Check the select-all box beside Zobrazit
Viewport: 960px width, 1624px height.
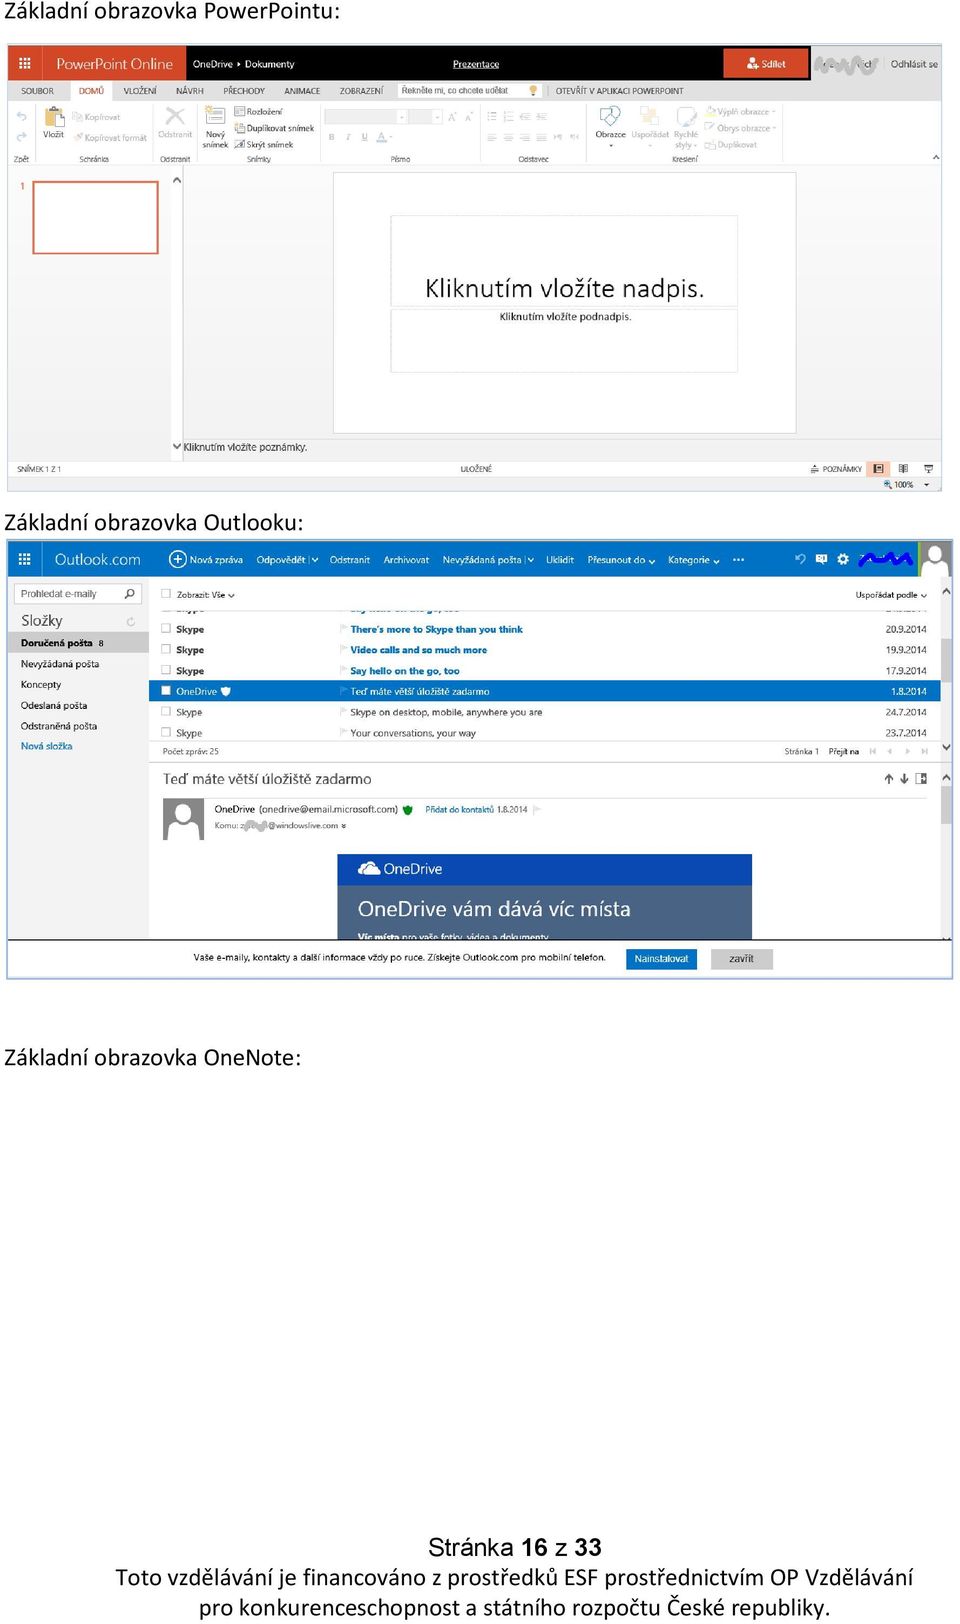166,594
